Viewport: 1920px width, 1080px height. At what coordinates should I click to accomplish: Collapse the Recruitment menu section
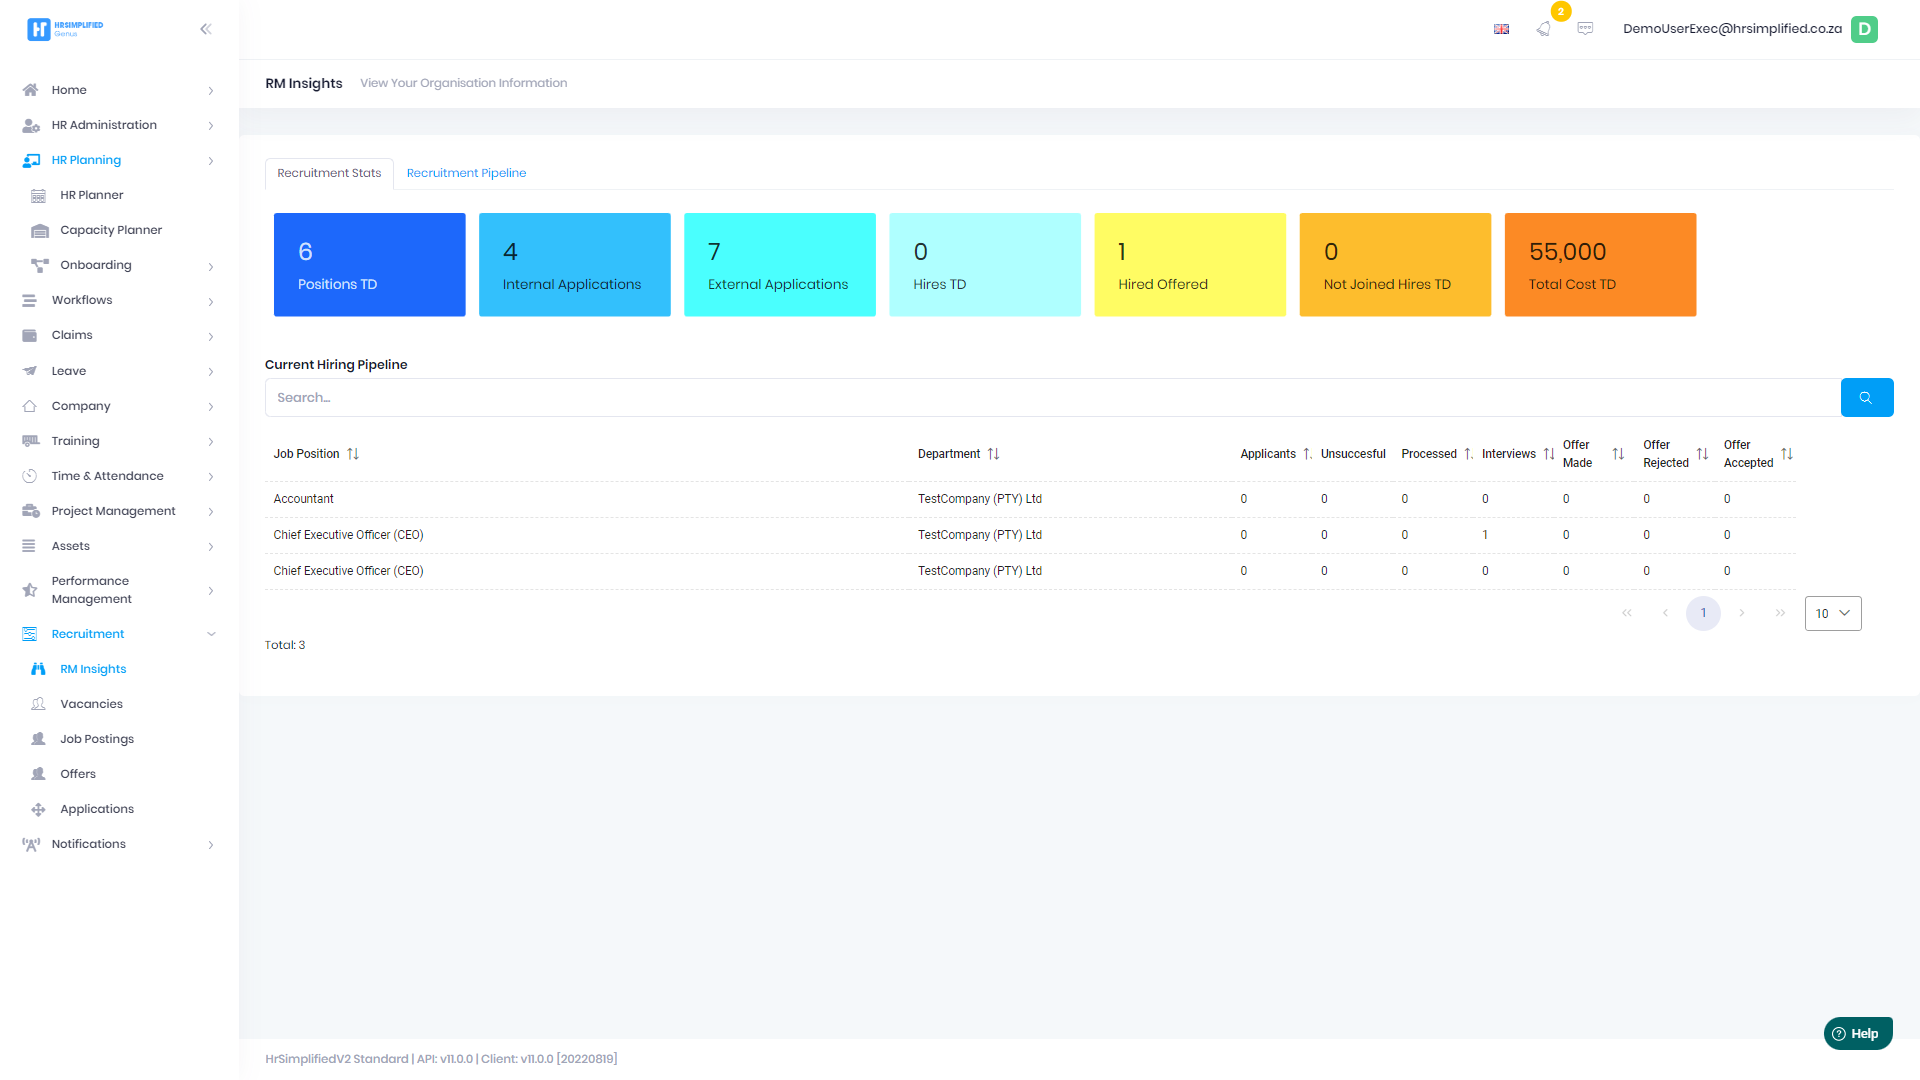[211, 634]
